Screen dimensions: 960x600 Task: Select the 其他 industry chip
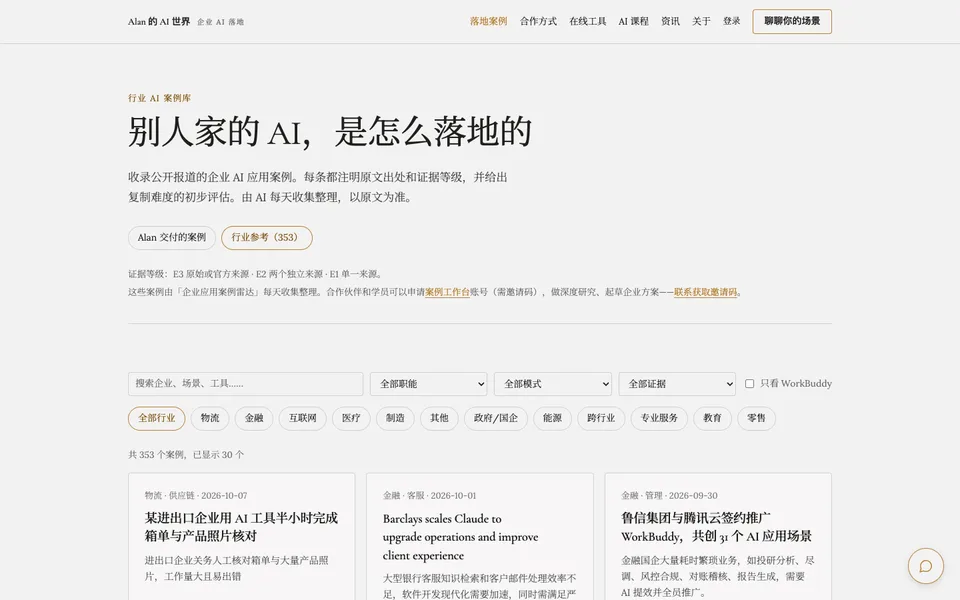440,418
